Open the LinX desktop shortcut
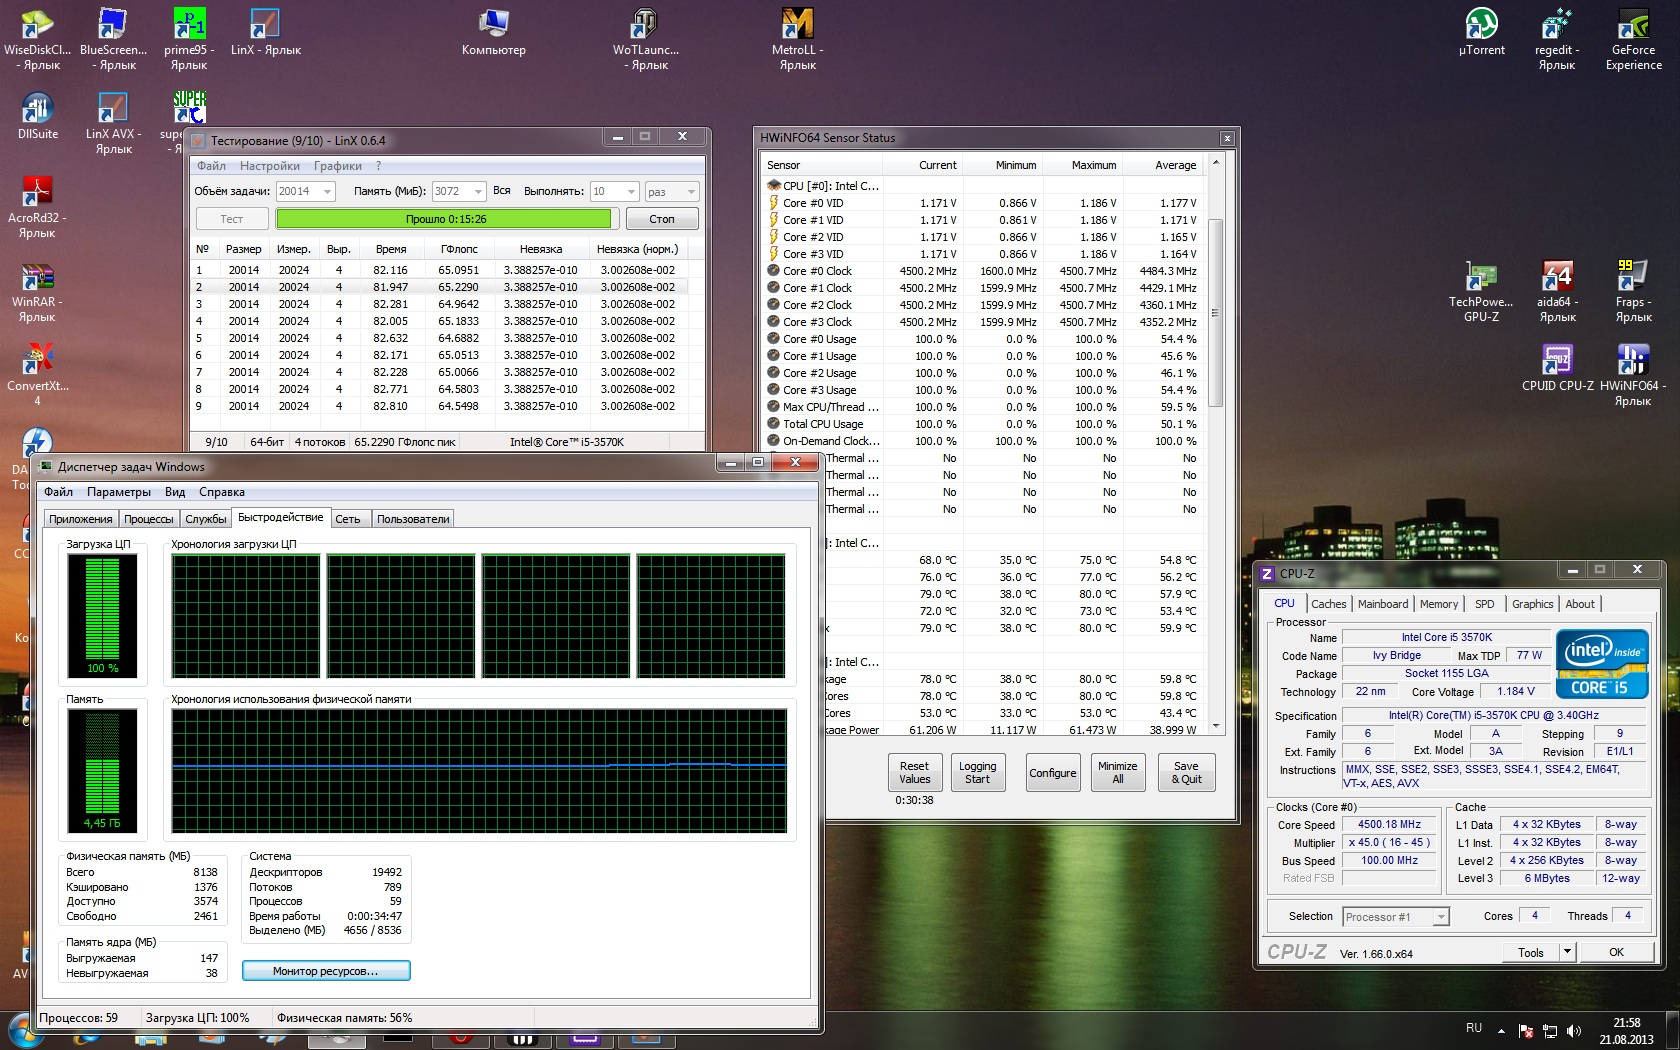Viewport: 1680px width, 1050px height. (265, 32)
